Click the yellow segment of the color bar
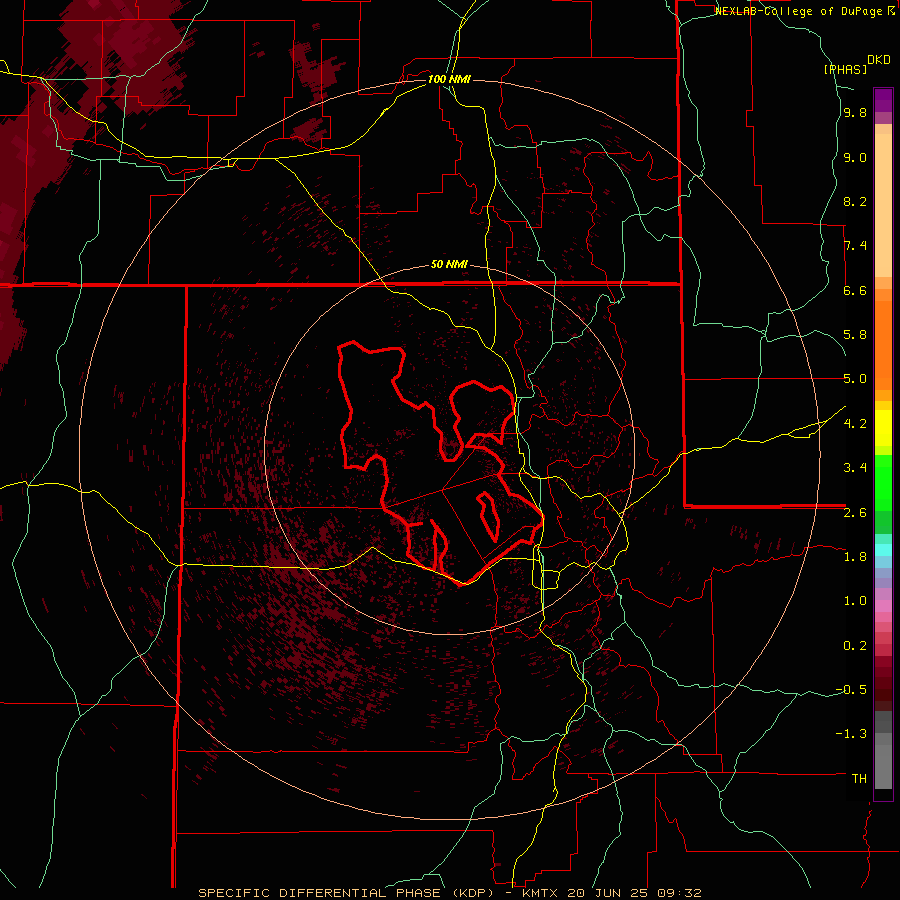The width and height of the screenshot is (900, 900). tap(883, 428)
